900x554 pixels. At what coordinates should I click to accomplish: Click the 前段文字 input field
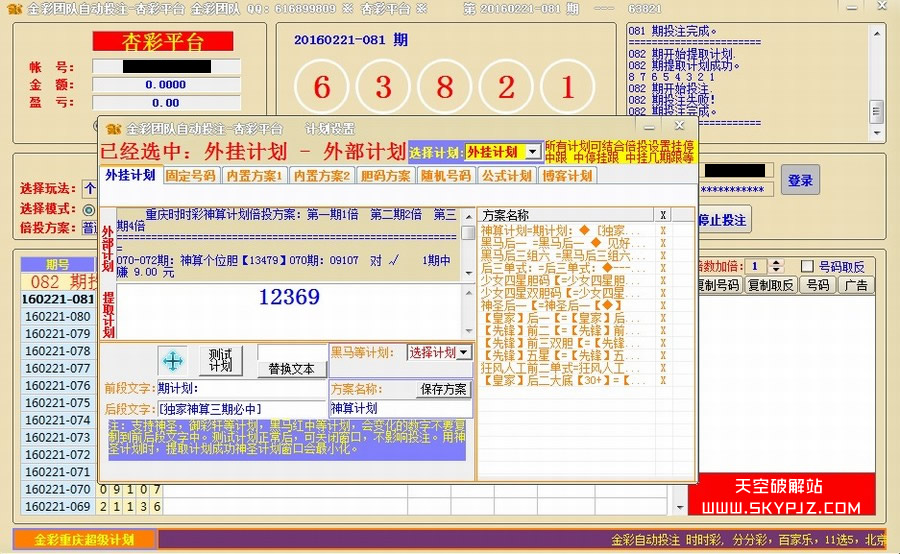coord(241,389)
